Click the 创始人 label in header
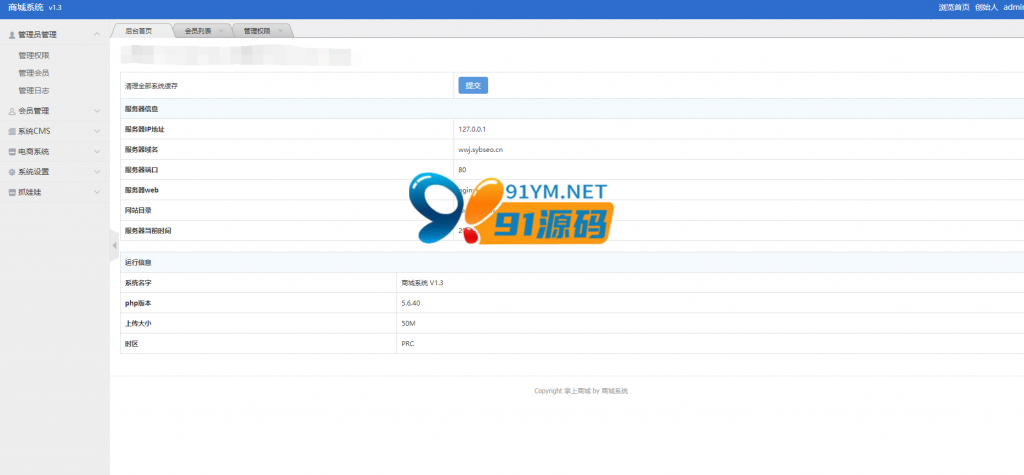This screenshot has width=1024, height=475. tap(986, 7)
